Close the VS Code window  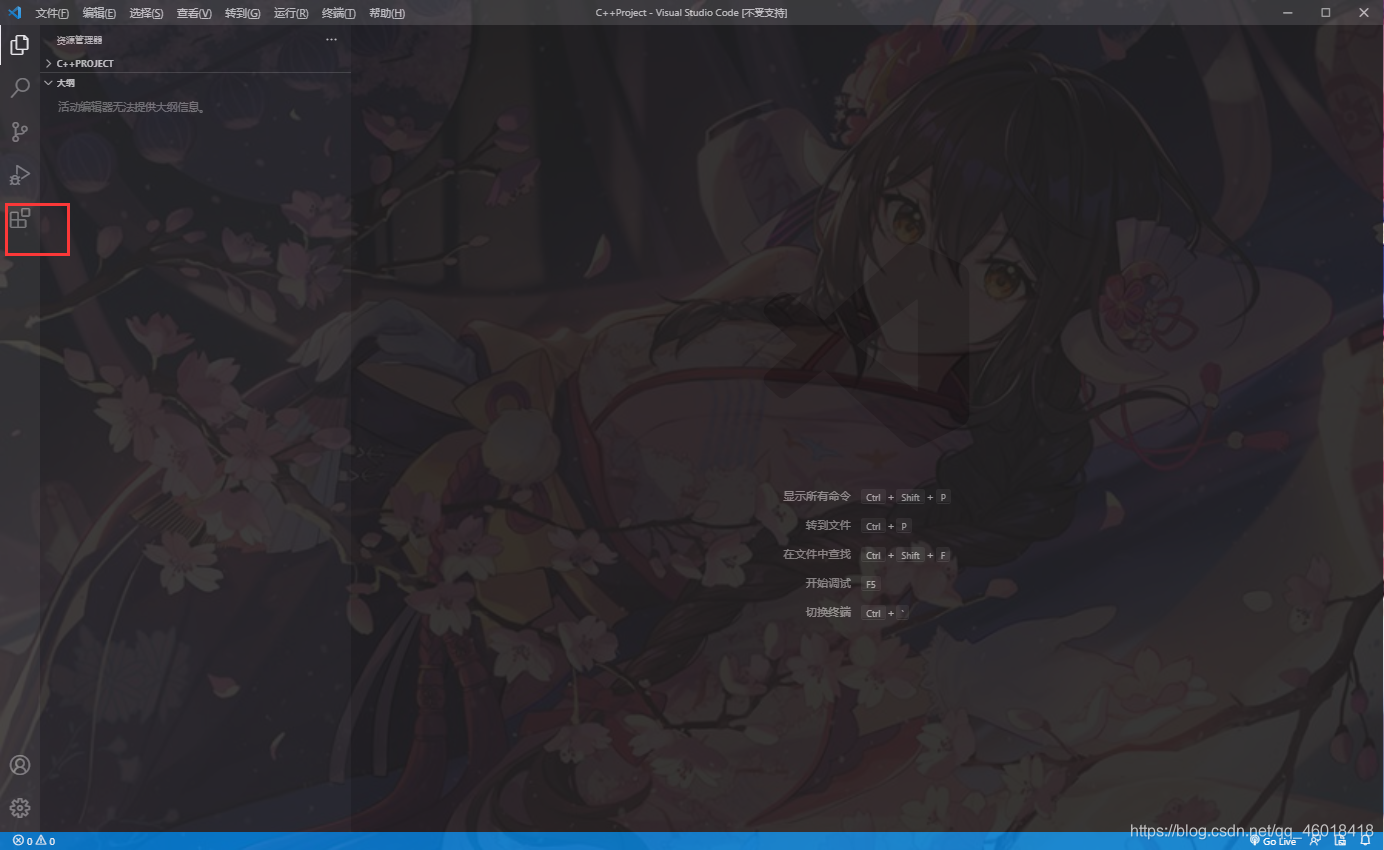1363,13
